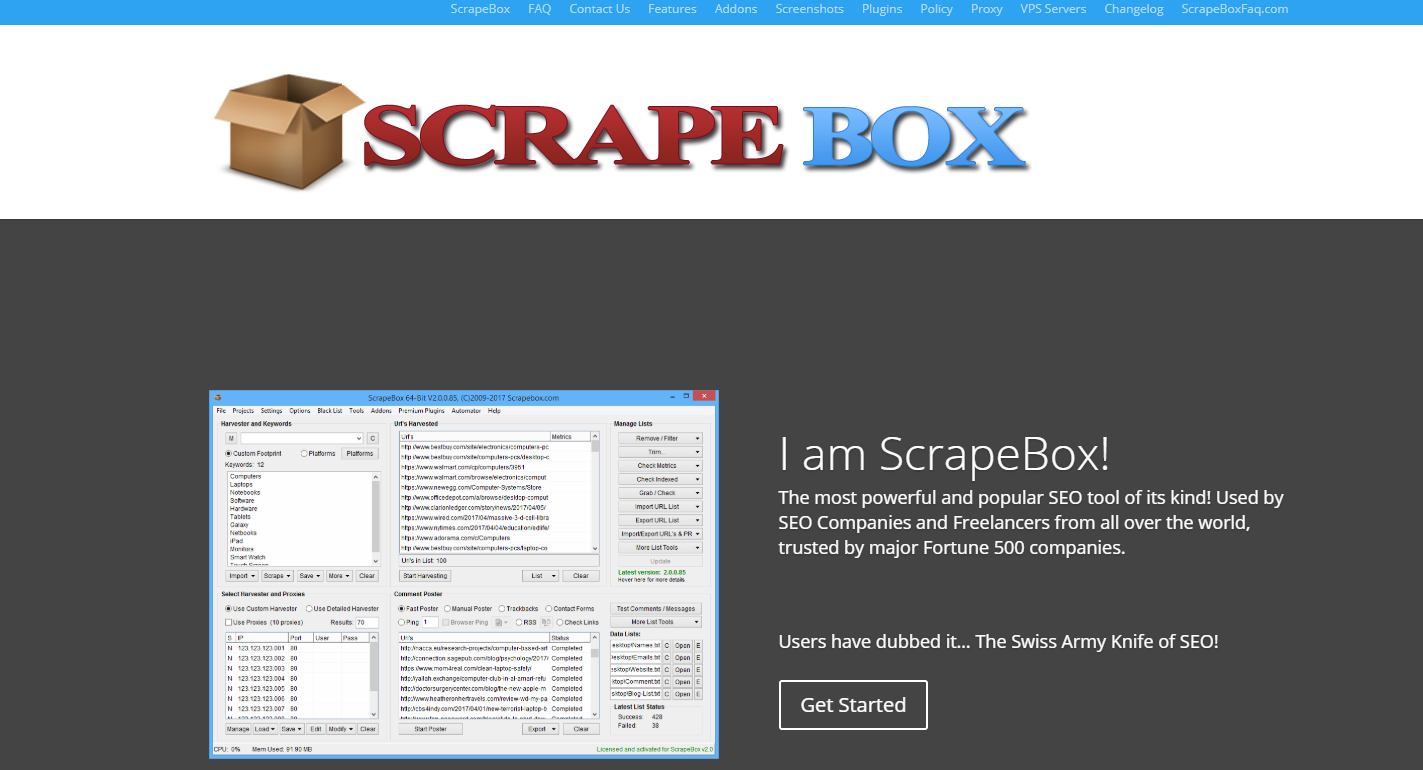Click the Test Comments / Messages button
Image resolution: width=1423 pixels, height=770 pixels.
point(656,608)
